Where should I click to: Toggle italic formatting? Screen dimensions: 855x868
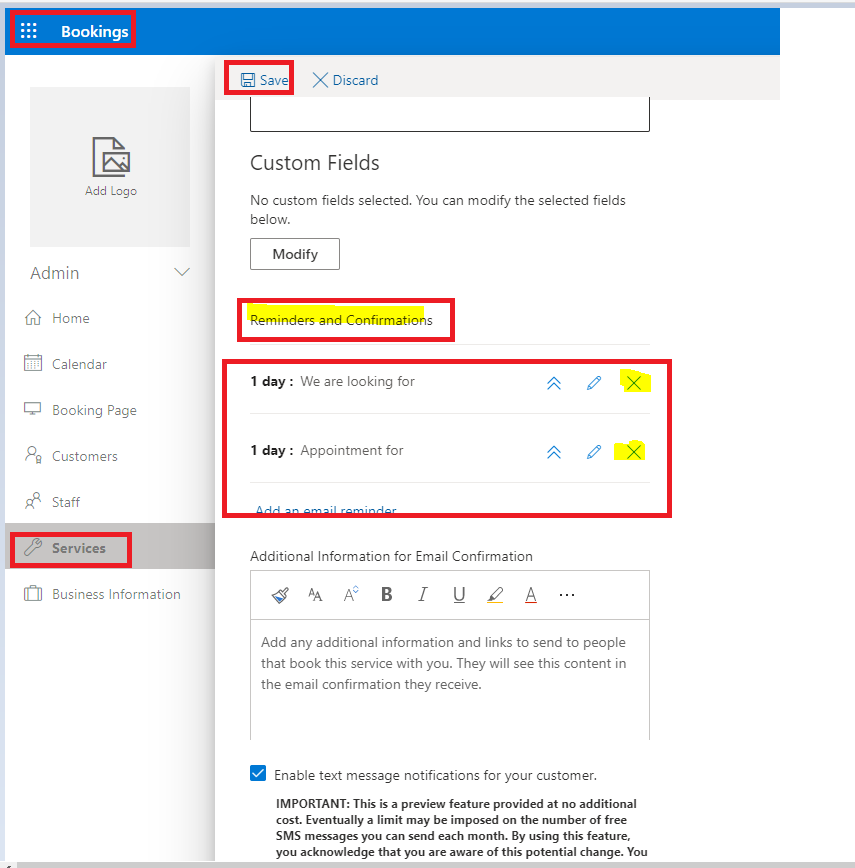coord(423,595)
